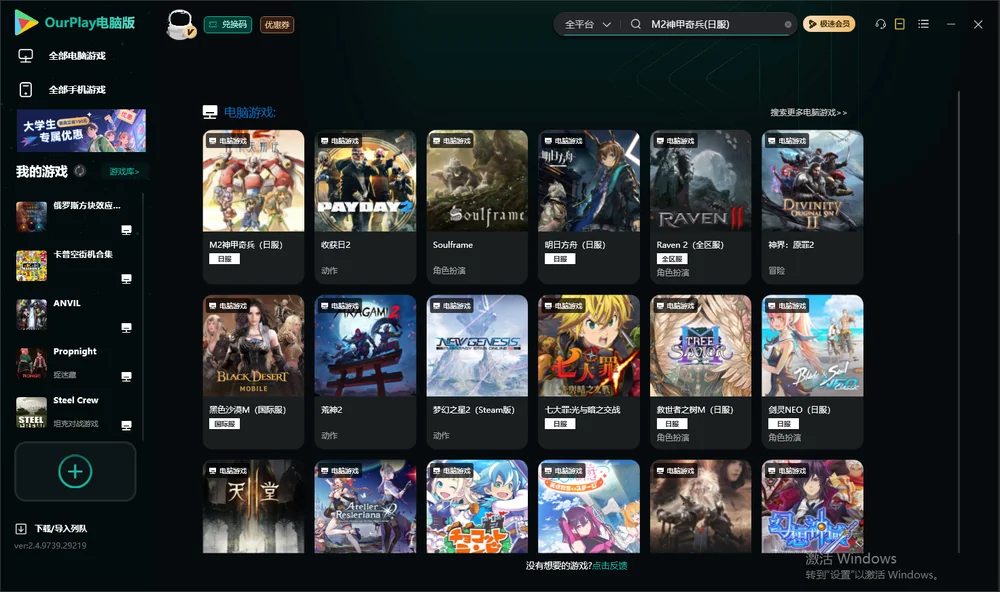Open the 下载/导入列队 download queue
This screenshot has width=1000, height=592.
[52, 528]
